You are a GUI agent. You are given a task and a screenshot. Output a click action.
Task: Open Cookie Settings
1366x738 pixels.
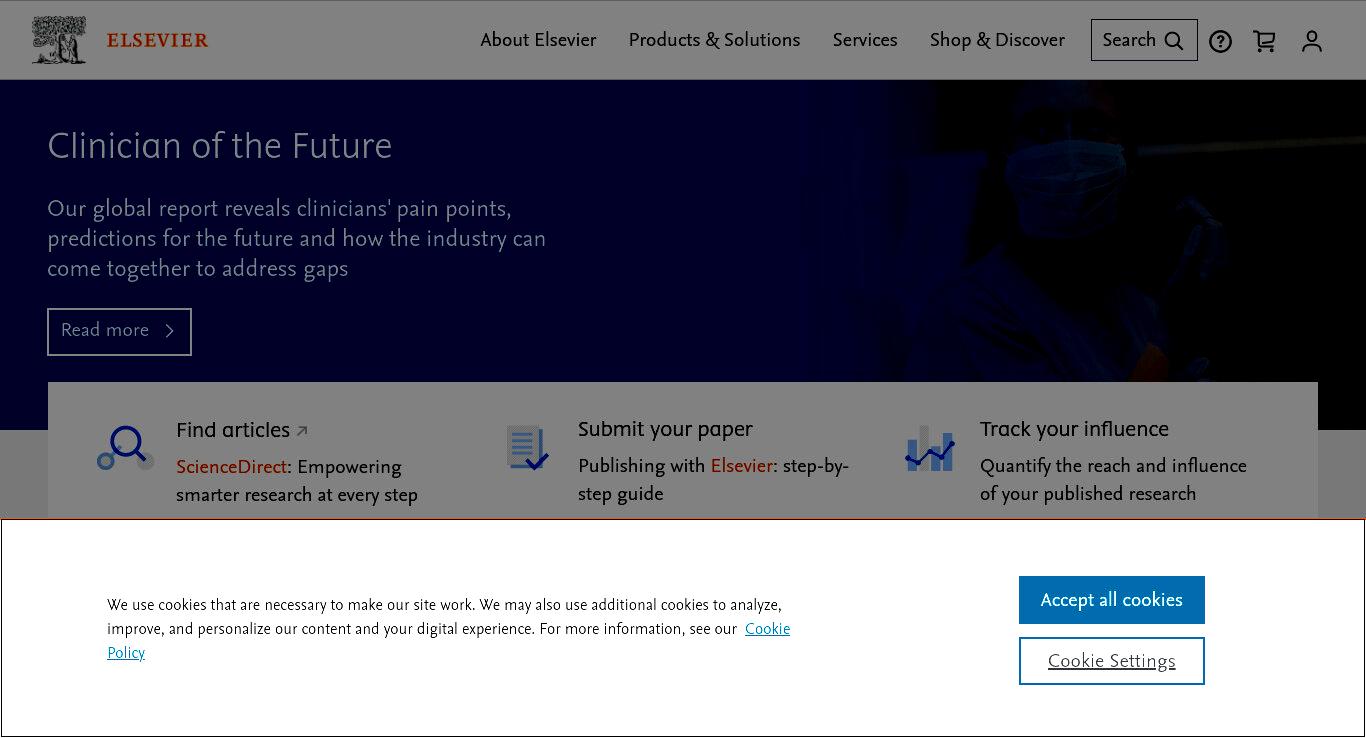point(1112,661)
